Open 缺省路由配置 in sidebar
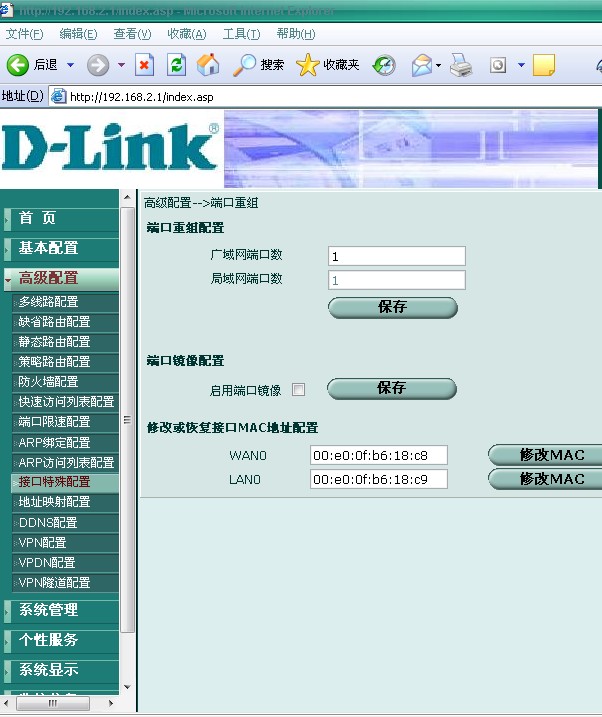602x717 pixels. (x=65, y=322)
